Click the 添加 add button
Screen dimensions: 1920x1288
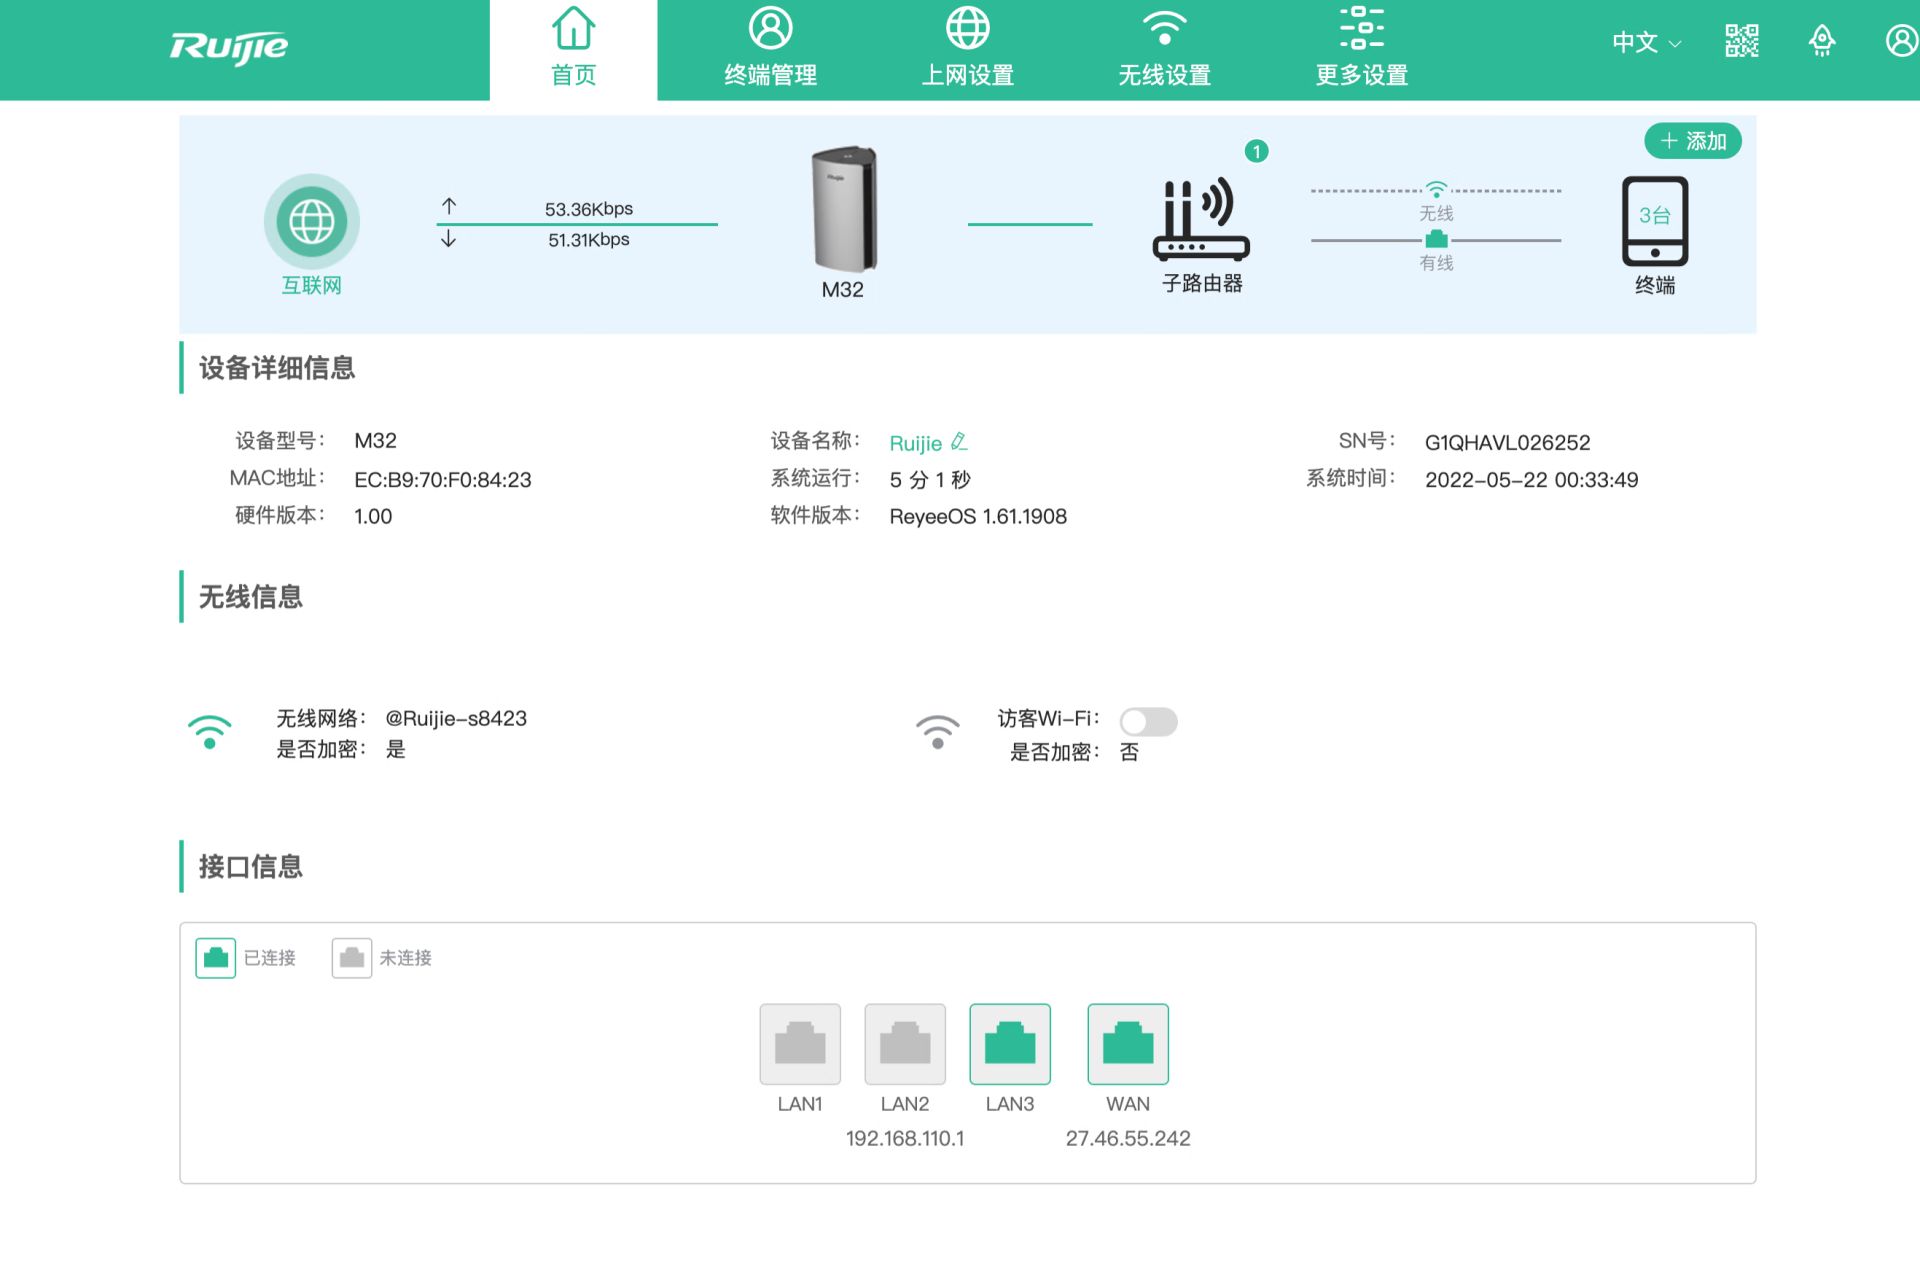point(1692,141)
